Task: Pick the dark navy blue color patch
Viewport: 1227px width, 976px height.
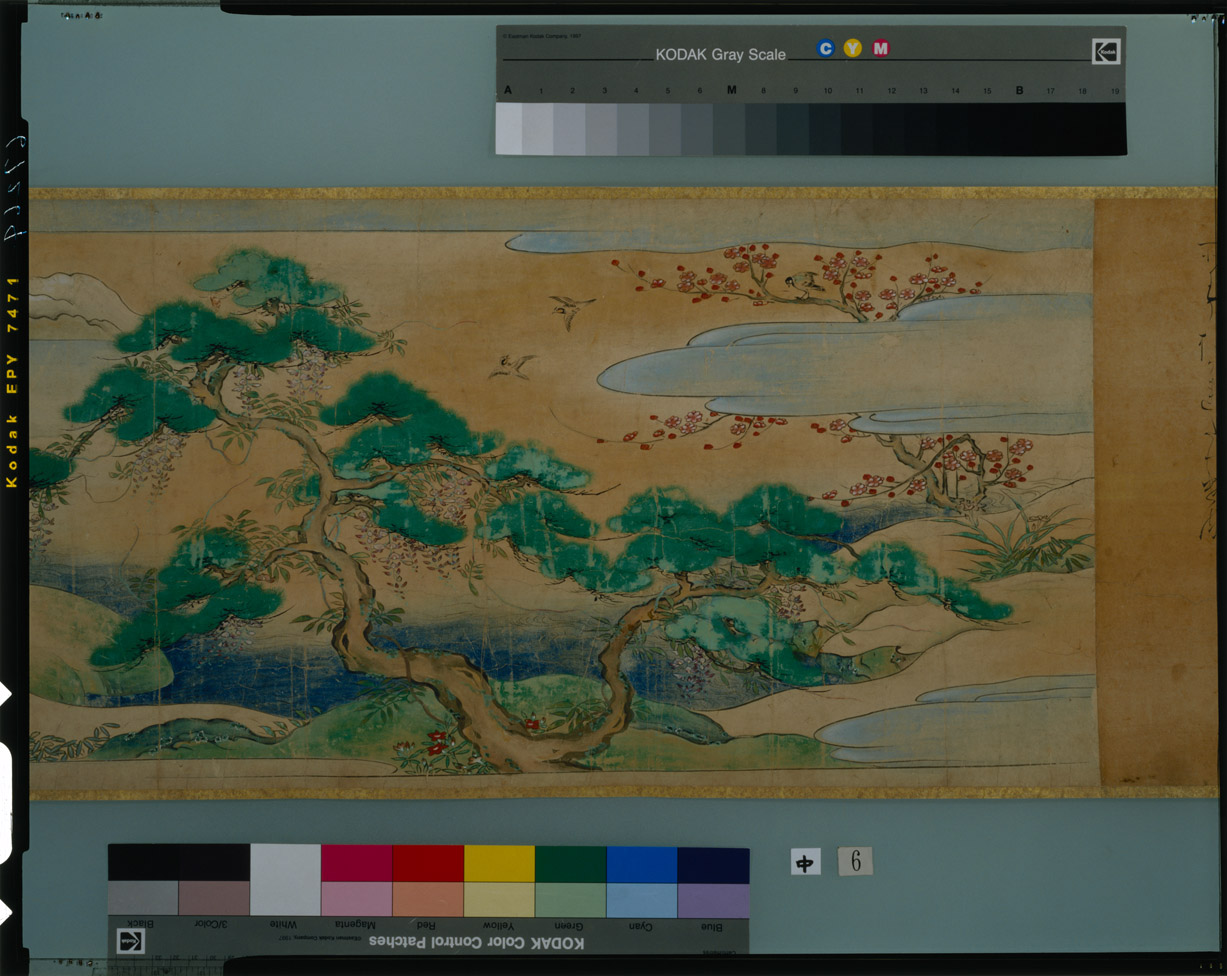Action: (713, 865)
